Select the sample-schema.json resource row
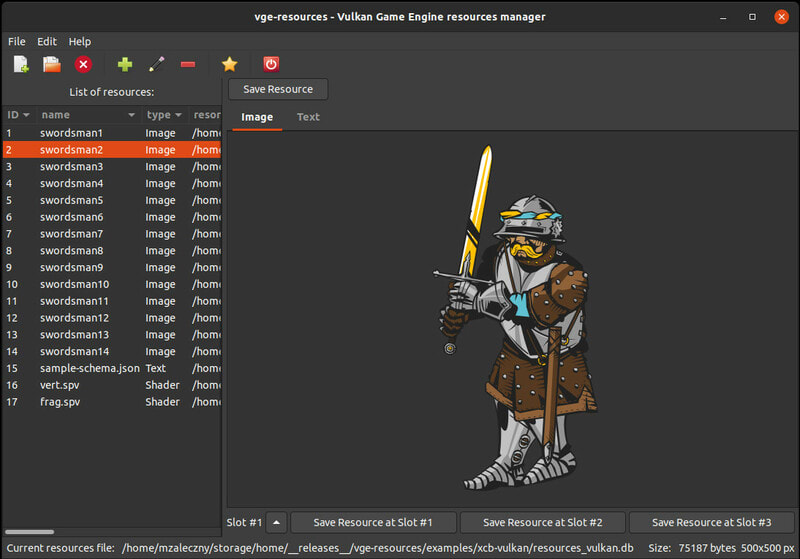Image resolution: width=800 pixels, height=559 pixels. tap(90, 368)
